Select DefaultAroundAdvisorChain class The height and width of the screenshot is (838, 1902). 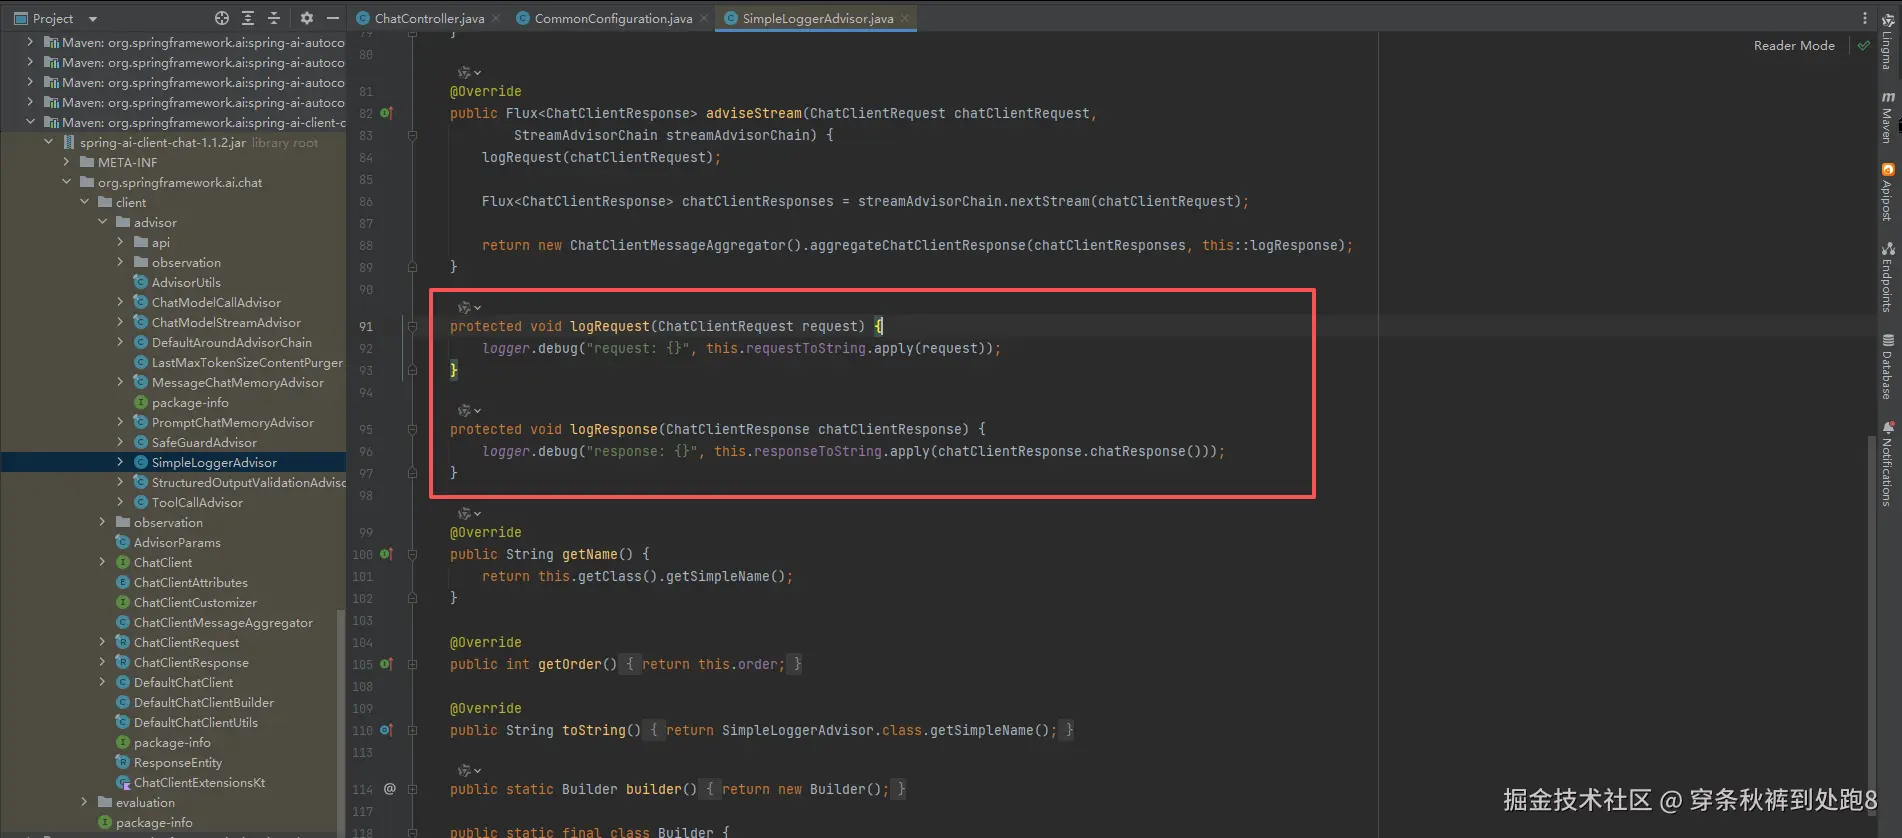pyautogui.click(x=231, y=342)
